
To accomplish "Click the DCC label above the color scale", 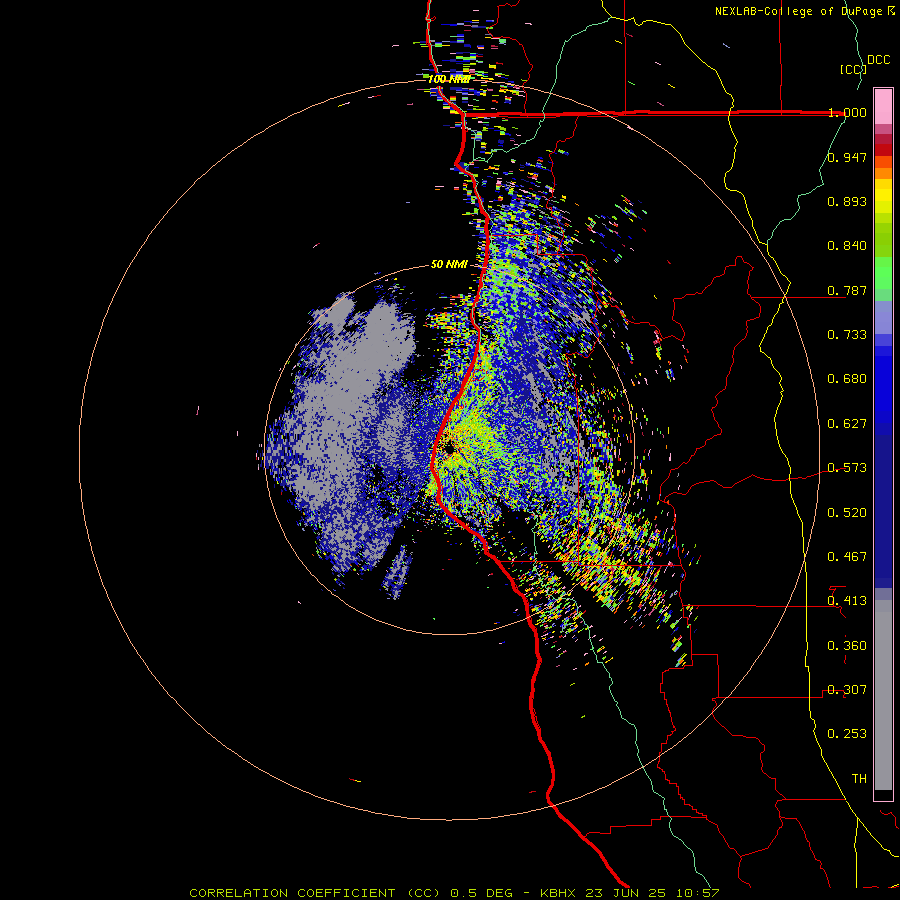I will [878, 60].
